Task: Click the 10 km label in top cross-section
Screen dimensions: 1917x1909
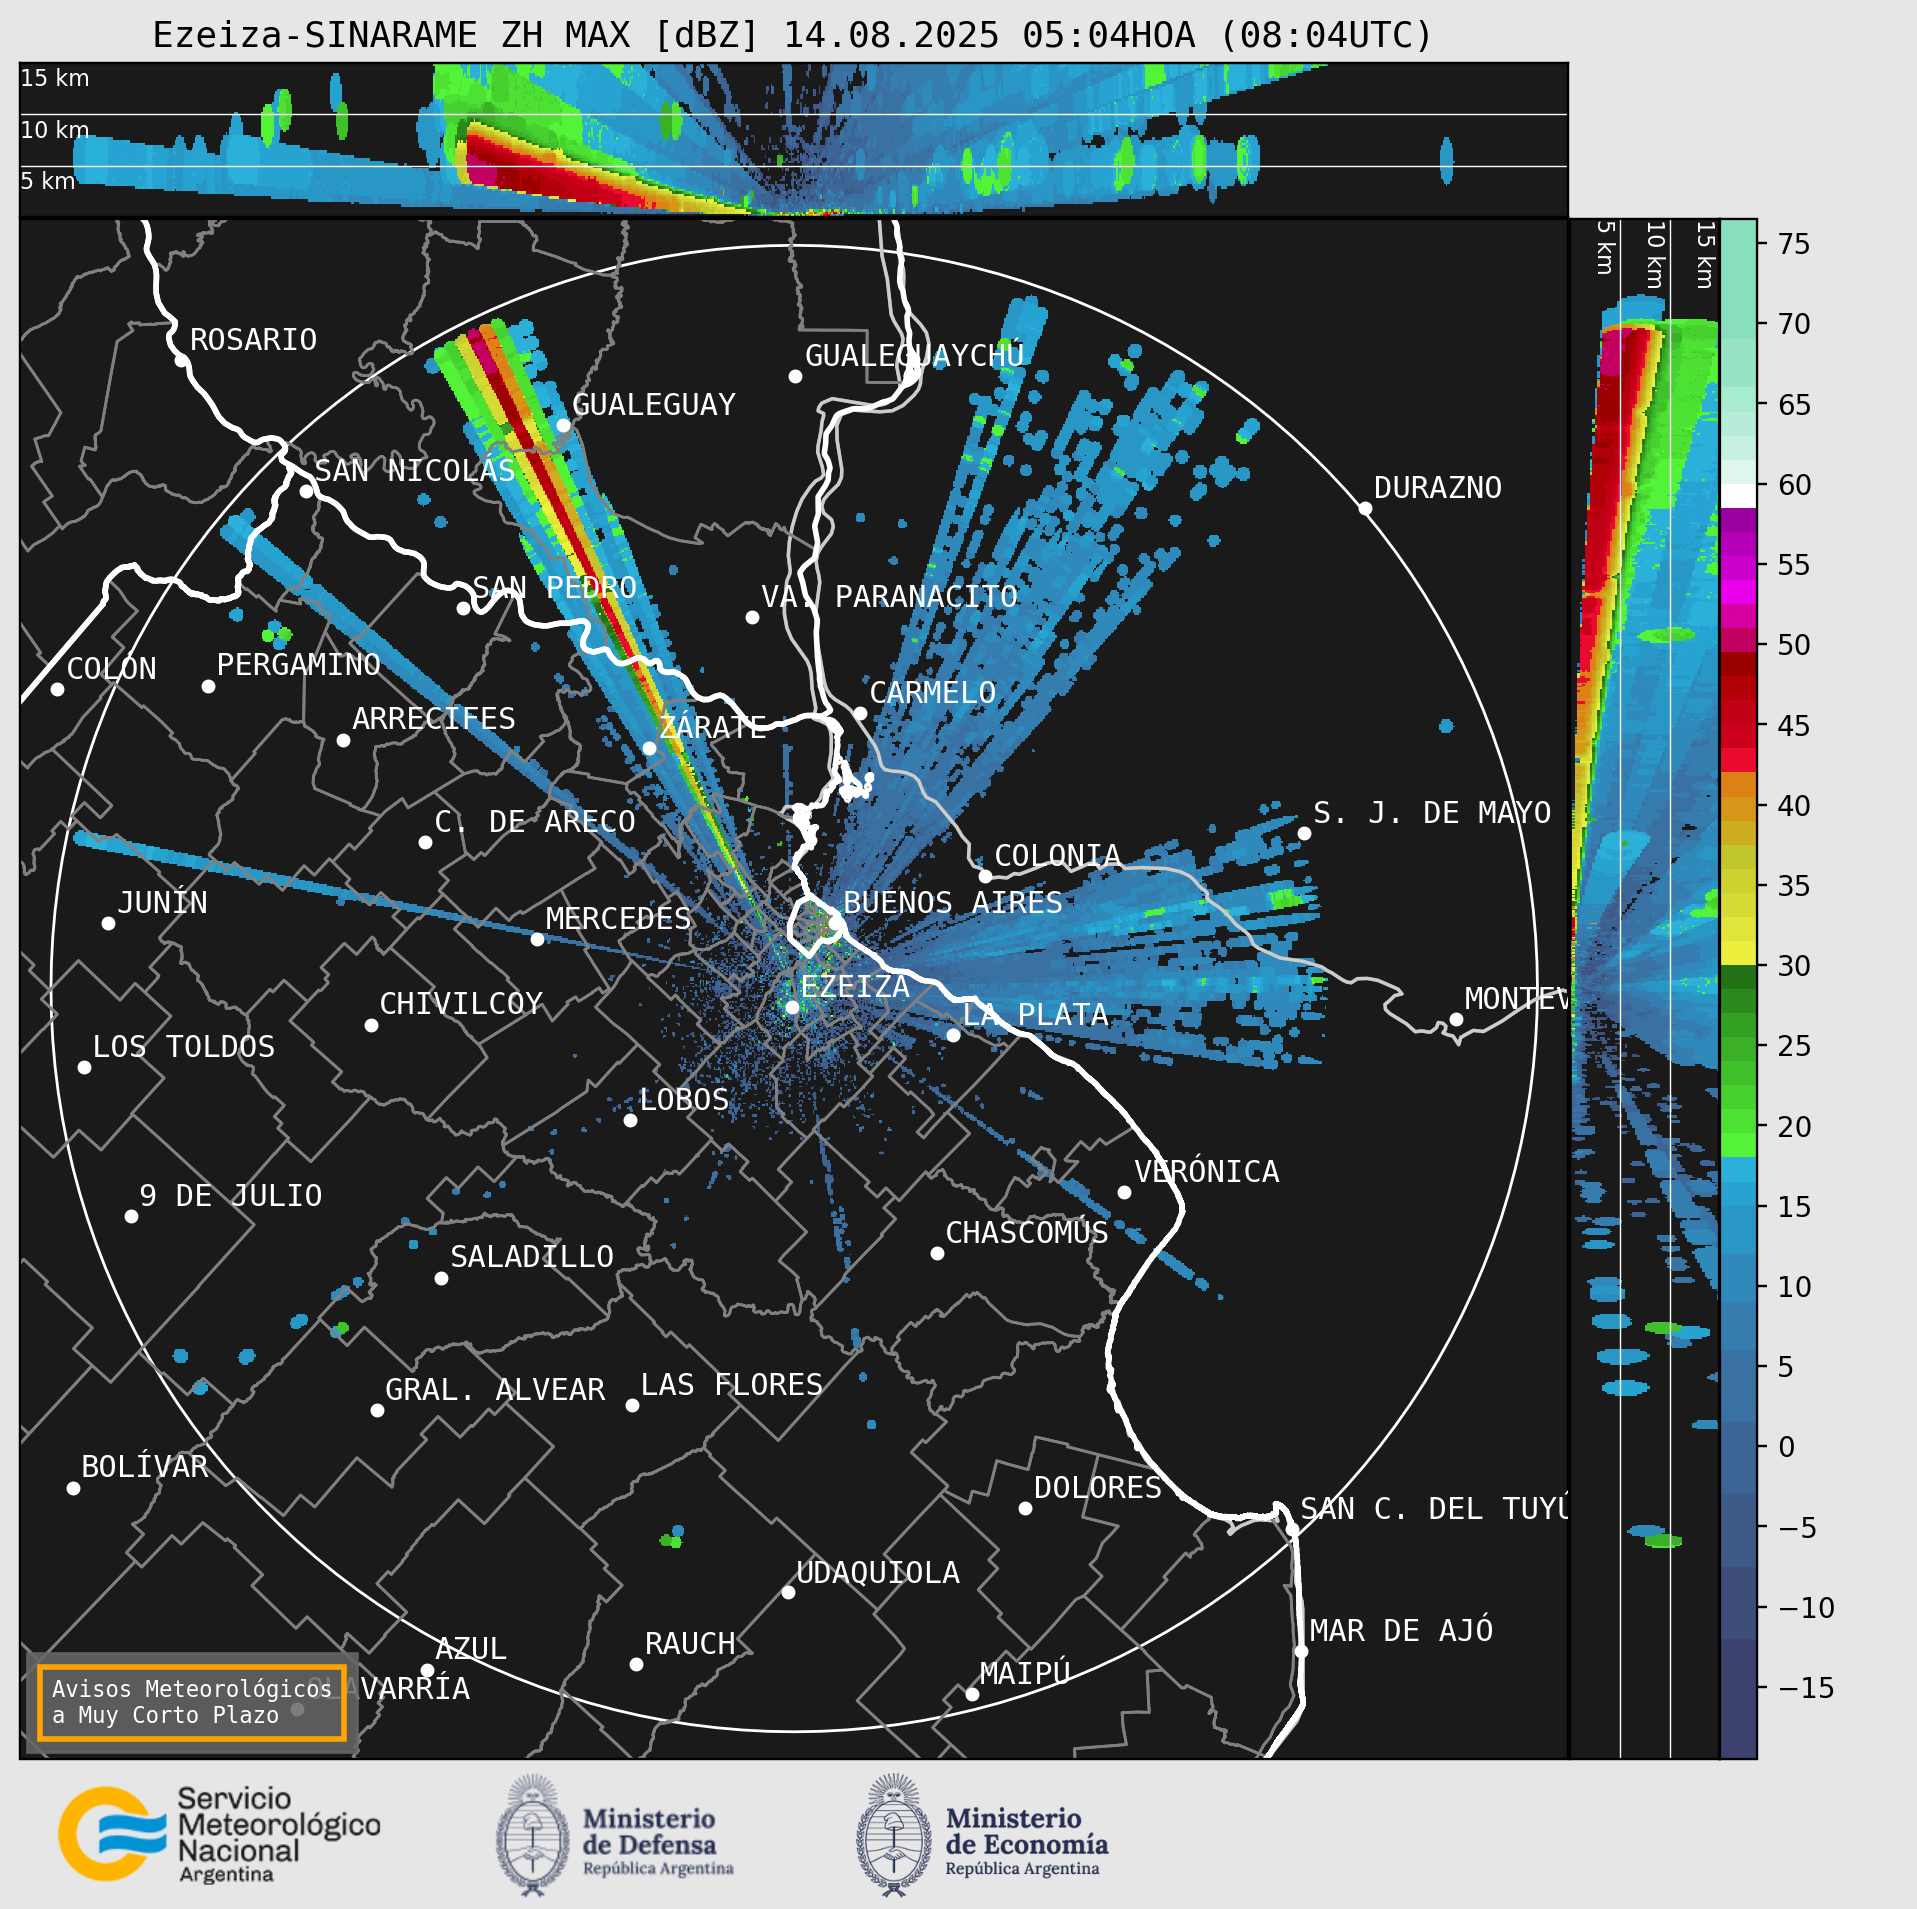Action: [x=55, y=130]
